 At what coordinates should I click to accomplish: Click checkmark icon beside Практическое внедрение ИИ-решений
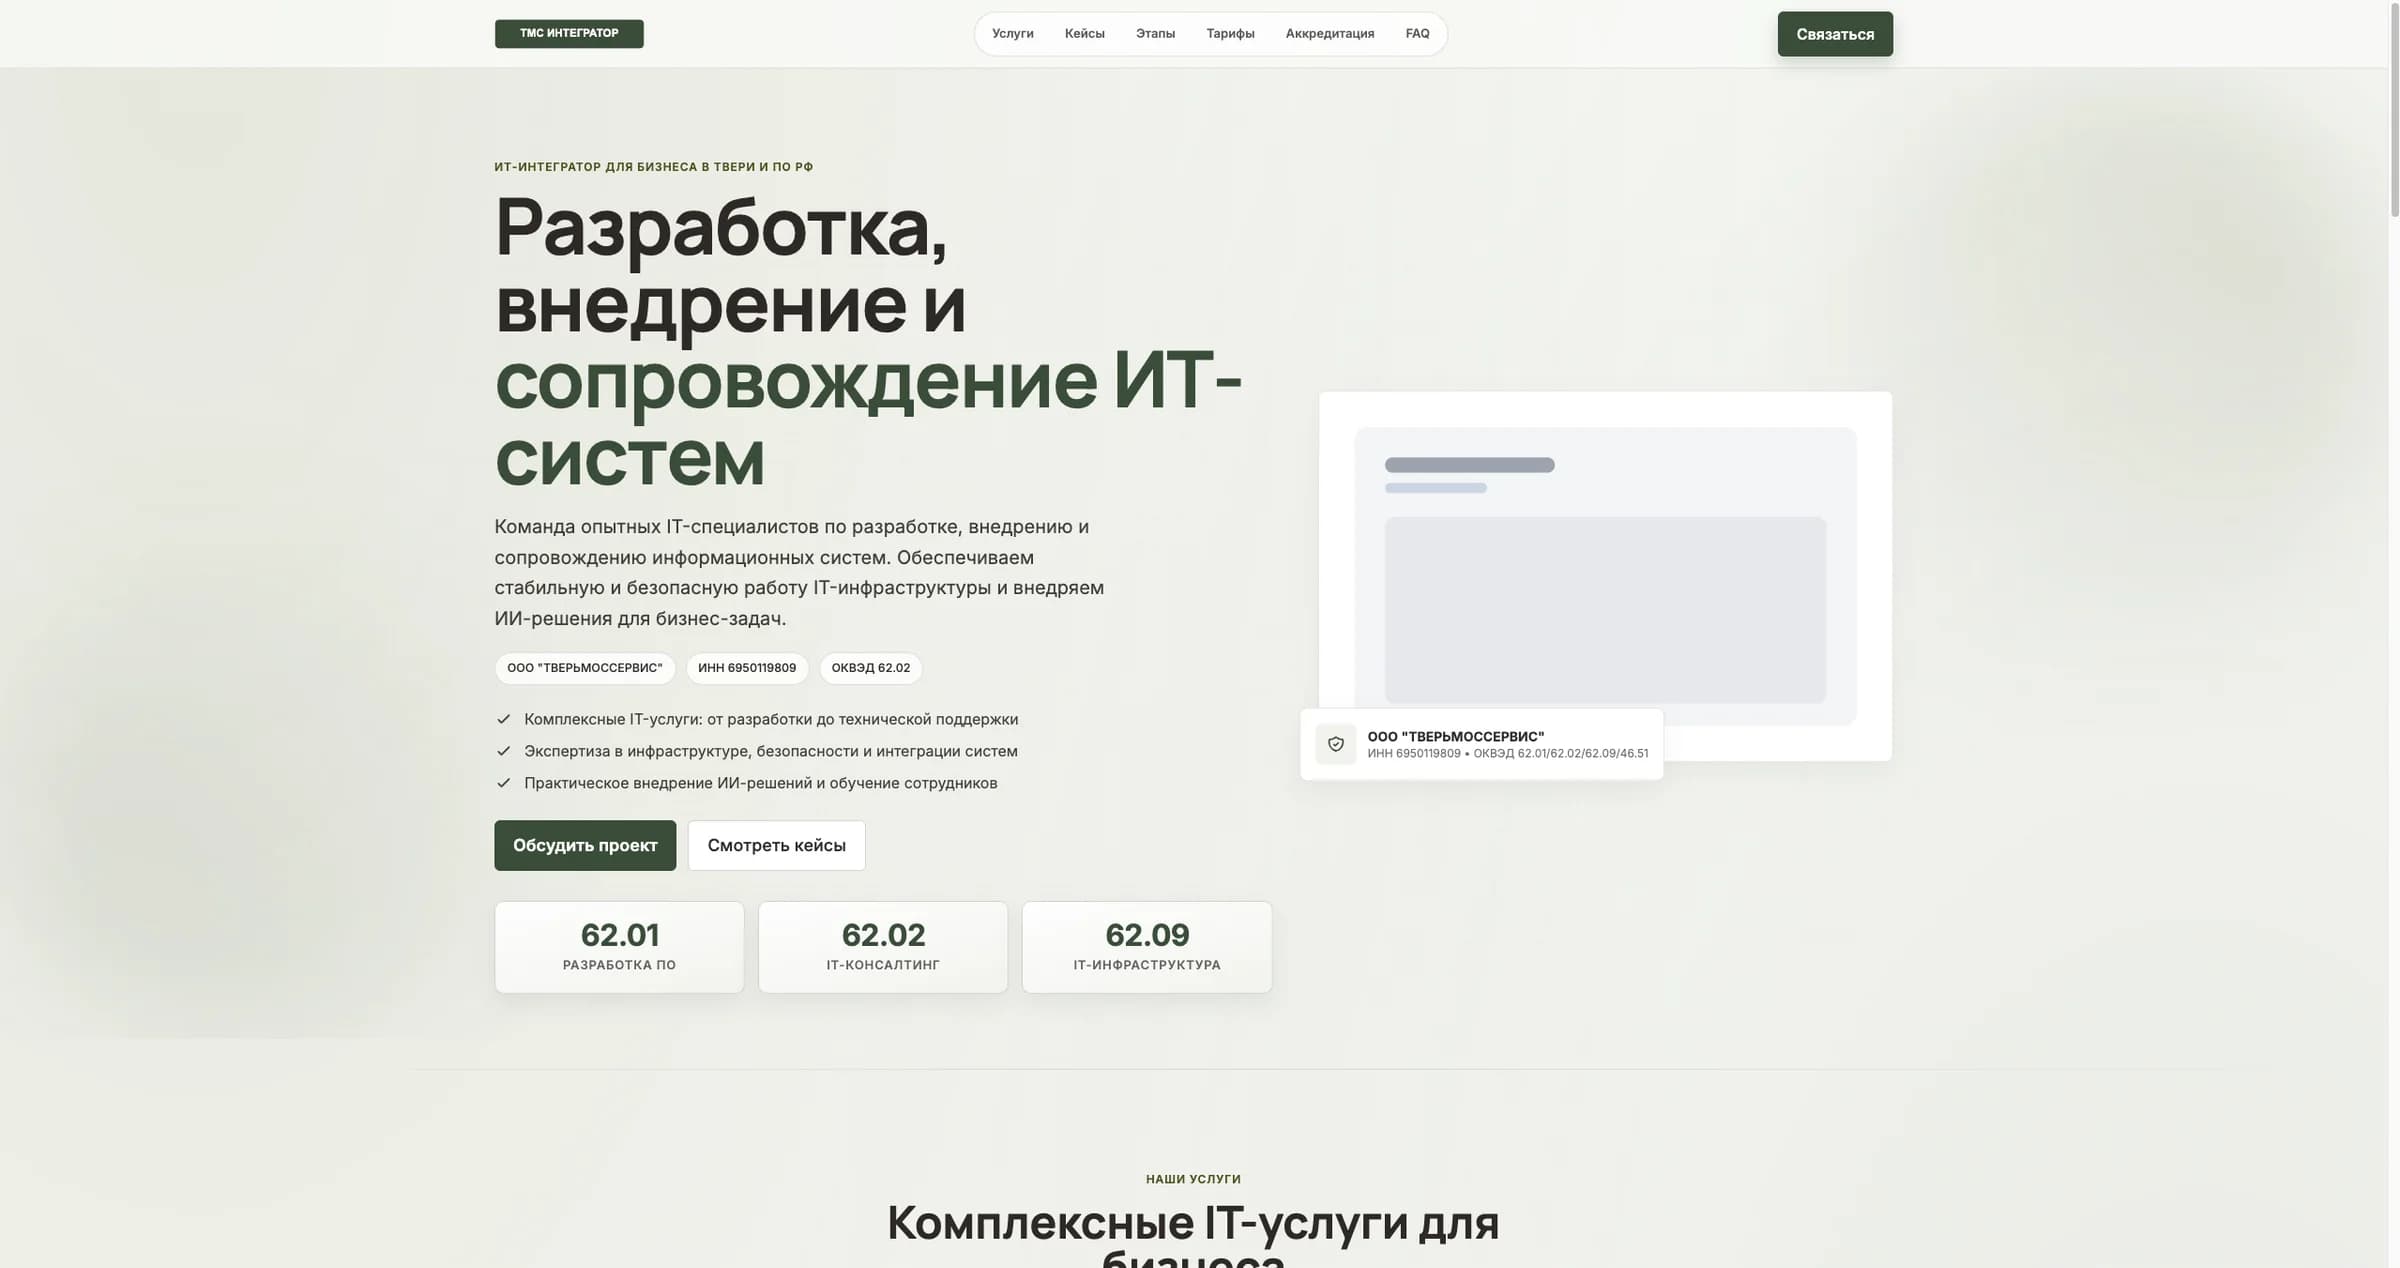(503, 783)
